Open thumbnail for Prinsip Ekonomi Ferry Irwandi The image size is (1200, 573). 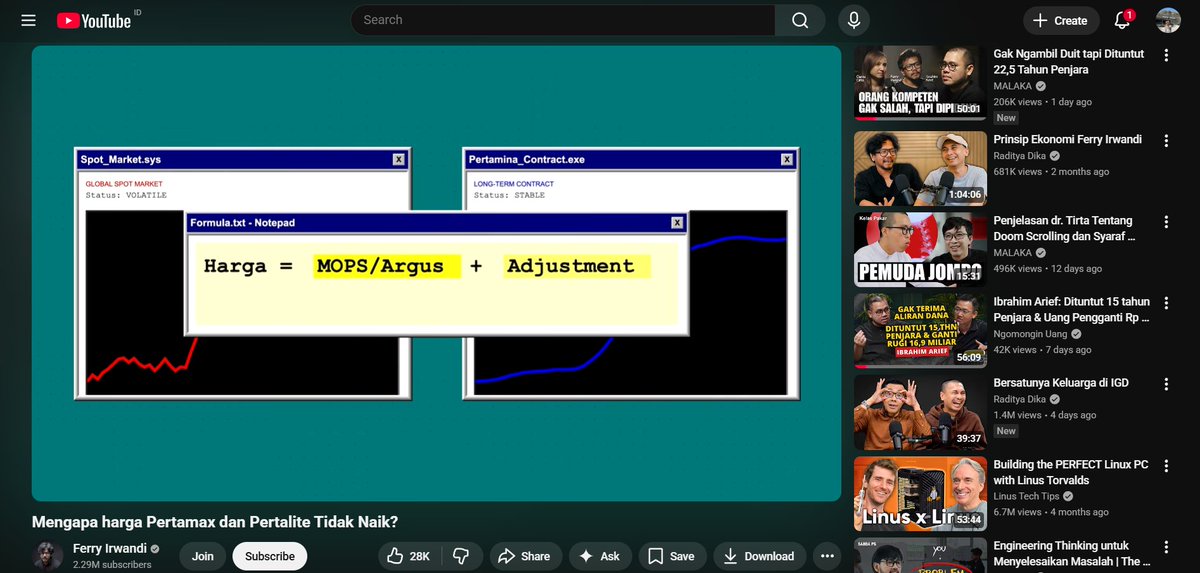920,168
